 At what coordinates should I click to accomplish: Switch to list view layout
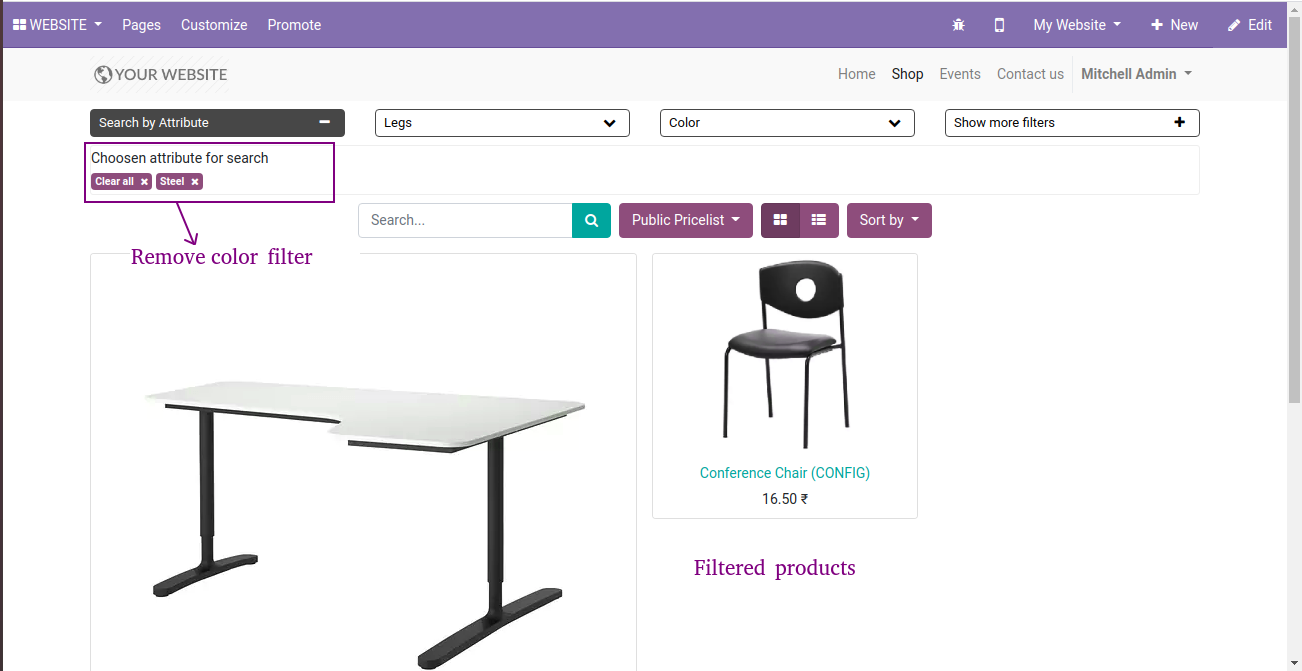pyautogui.click(x=819, y=220)
